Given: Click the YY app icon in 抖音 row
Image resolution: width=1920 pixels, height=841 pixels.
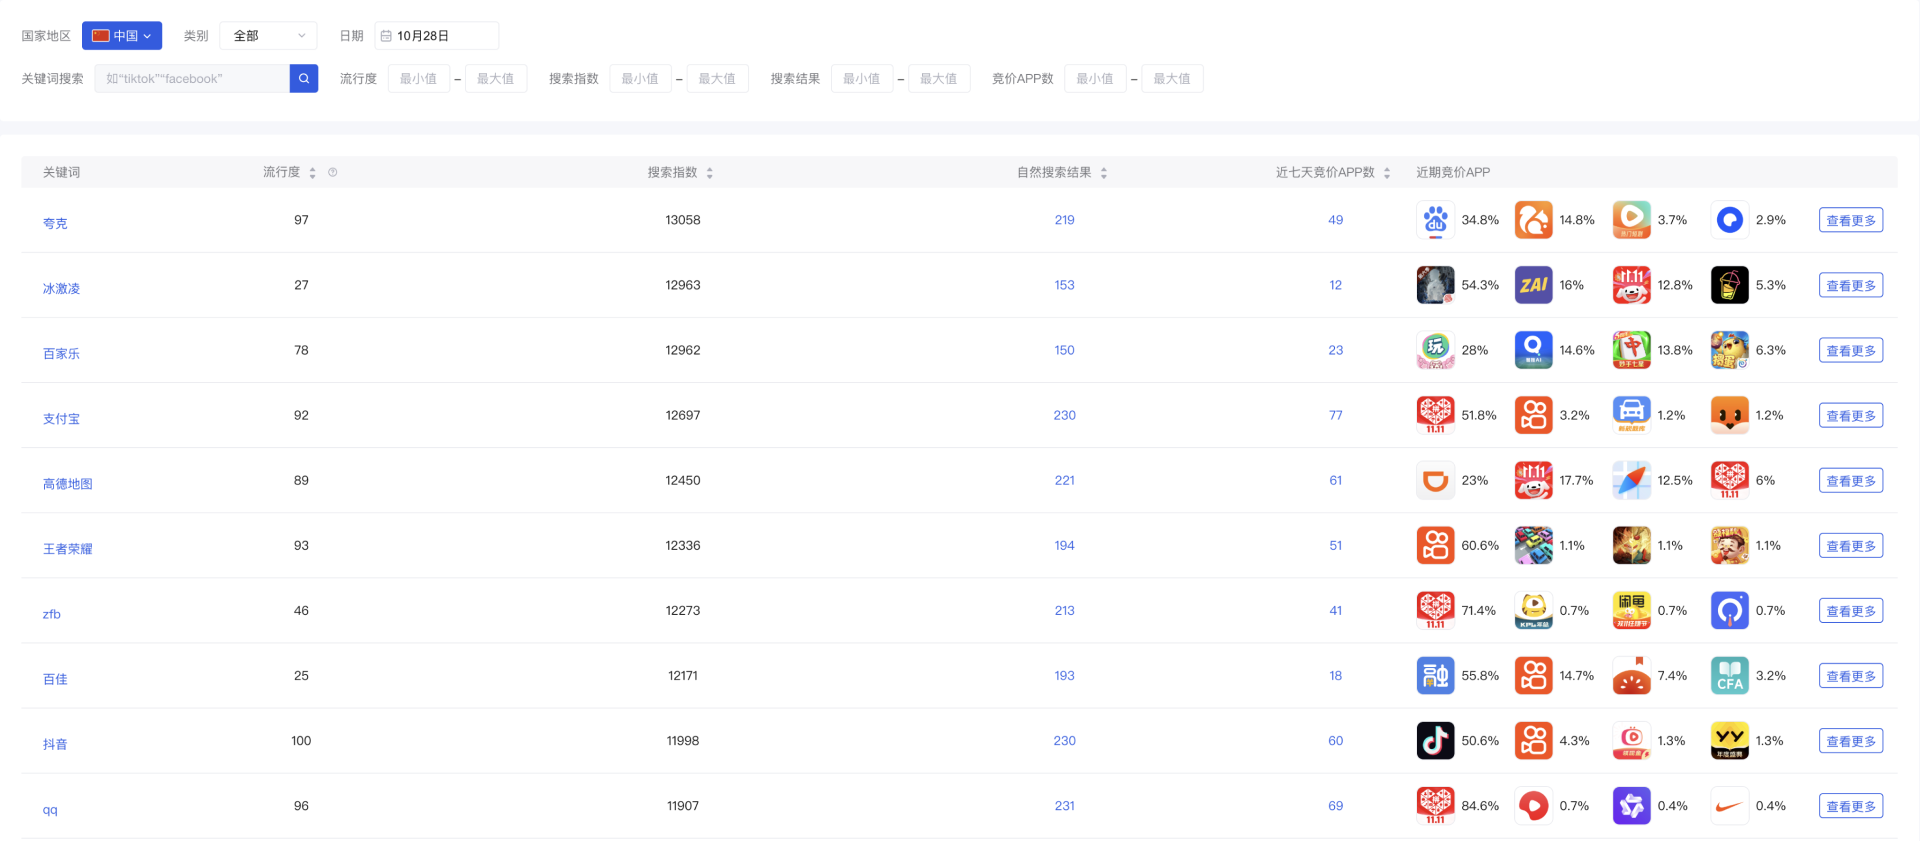Looking at the screenshot, I should coord(1729,740).
